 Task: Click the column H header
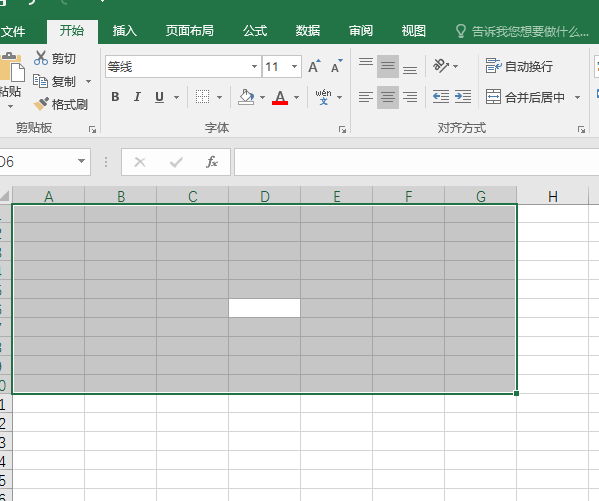coord(552,196)
